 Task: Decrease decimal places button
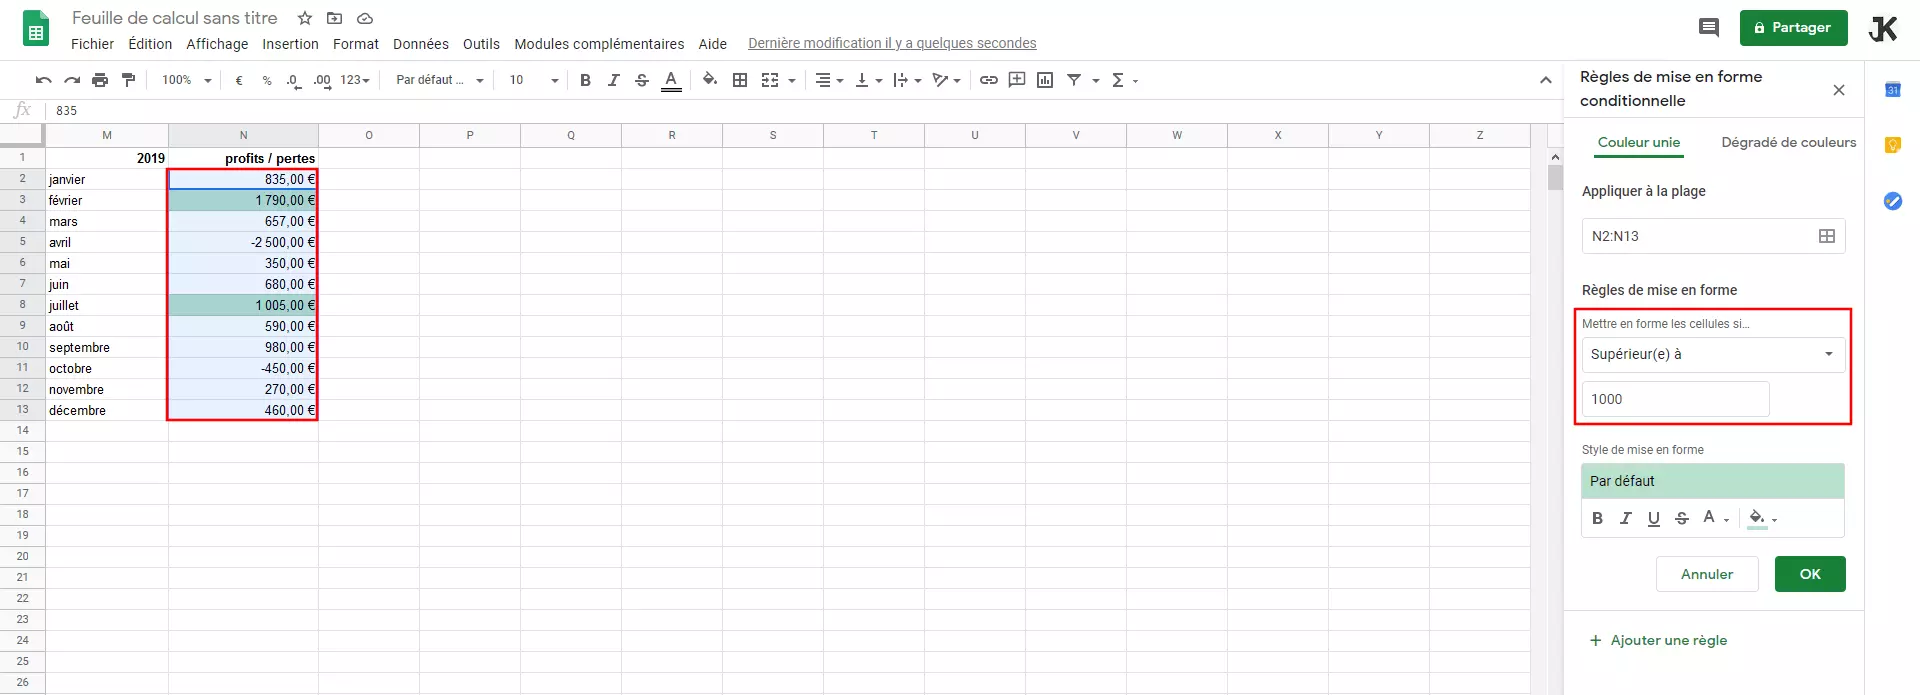pyautogui.click(x=294, y=80)
